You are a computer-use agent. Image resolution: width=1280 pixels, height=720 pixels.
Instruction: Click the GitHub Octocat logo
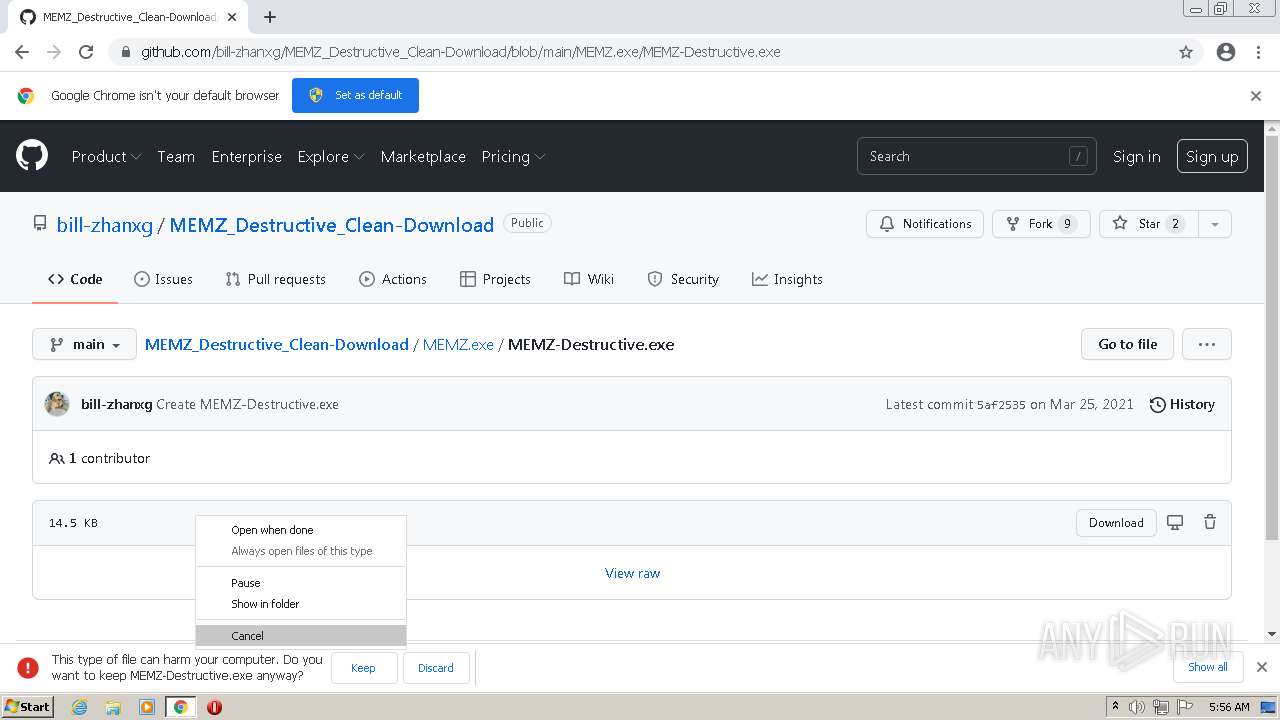coord(32,156)
